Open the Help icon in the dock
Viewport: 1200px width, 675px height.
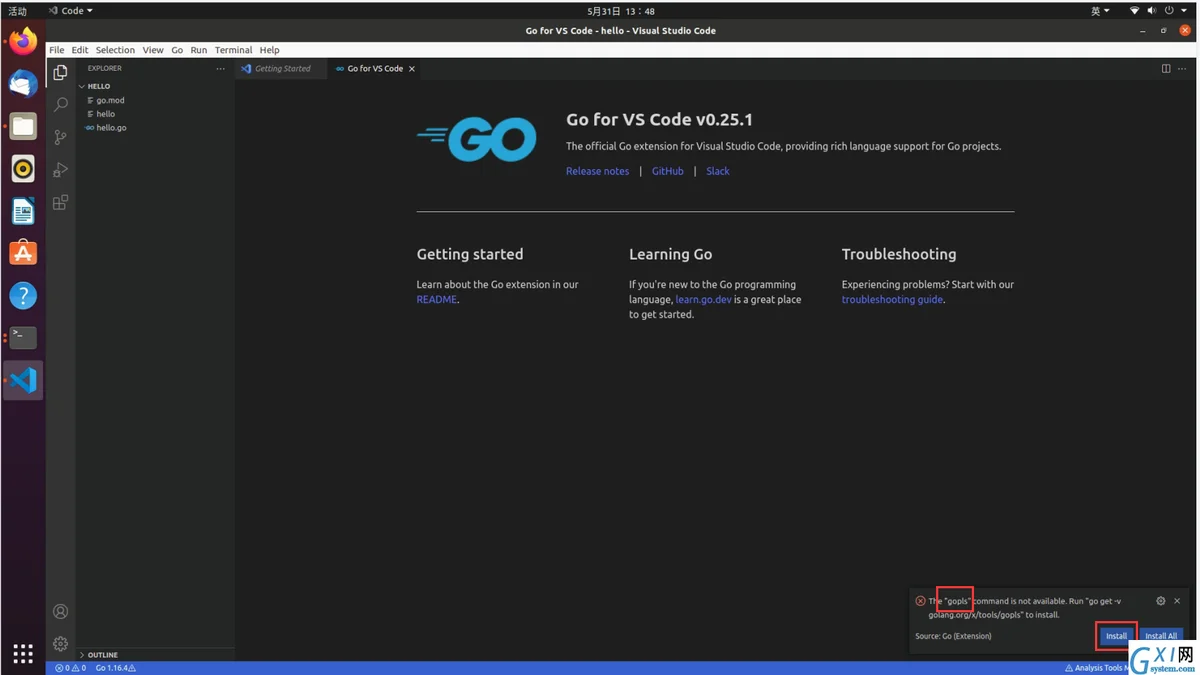click(x=23, y=296)
